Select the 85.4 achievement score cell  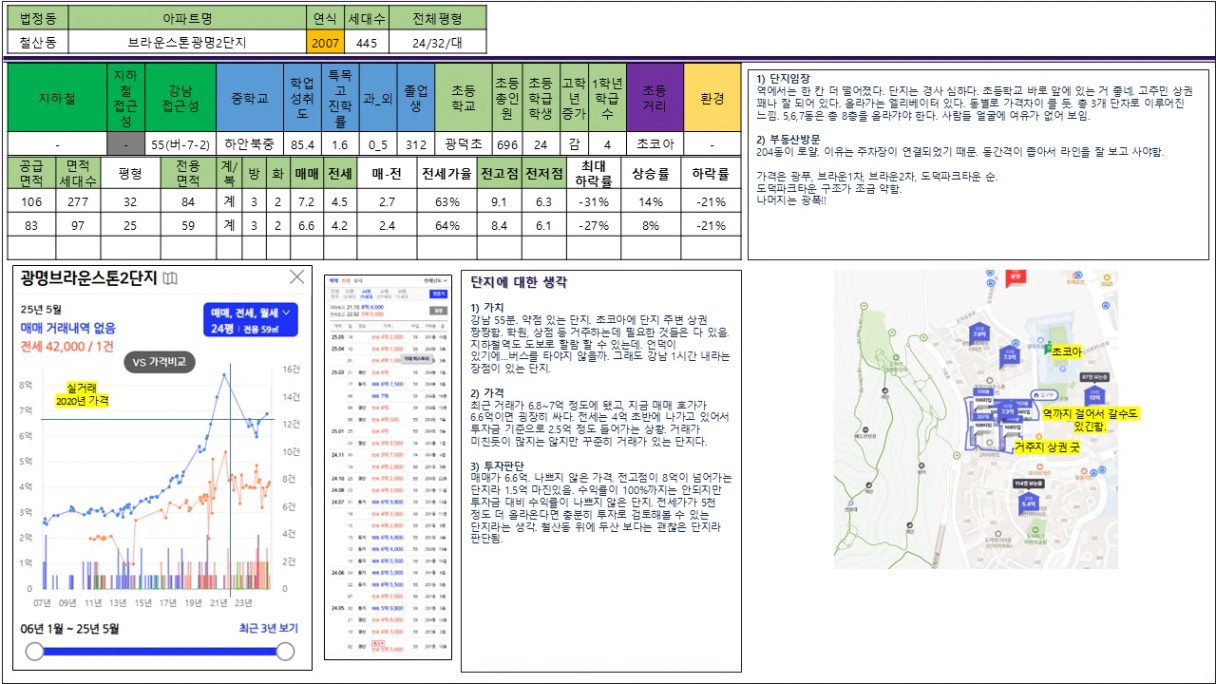click(x=303, y=144)
